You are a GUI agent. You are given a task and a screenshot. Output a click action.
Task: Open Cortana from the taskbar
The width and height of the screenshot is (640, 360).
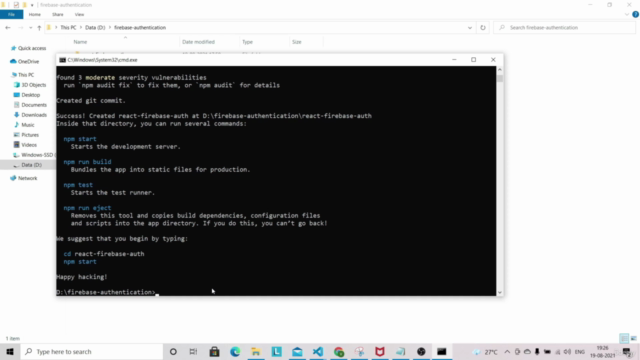(173, 351)
